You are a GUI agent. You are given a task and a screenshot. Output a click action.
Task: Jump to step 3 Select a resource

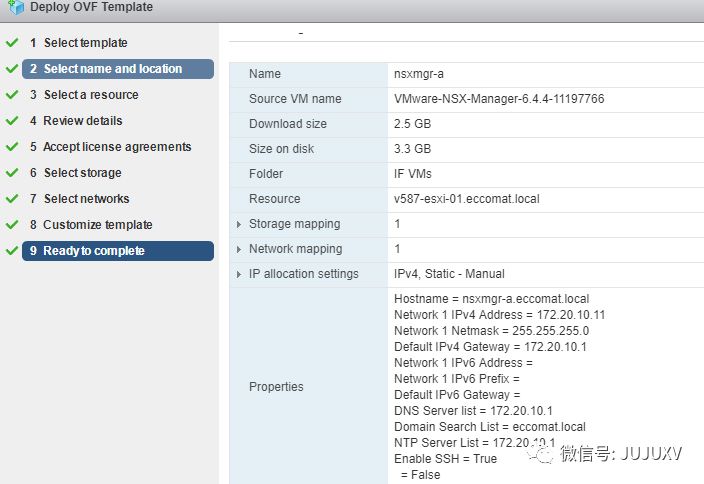coord(90,95)
